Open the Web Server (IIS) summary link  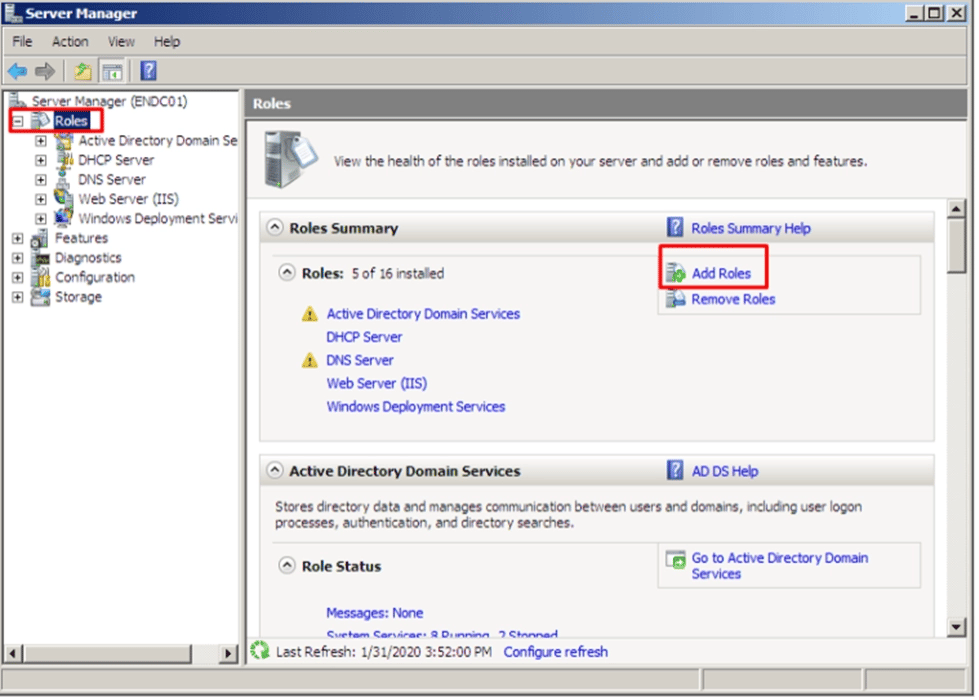(376, 383)
